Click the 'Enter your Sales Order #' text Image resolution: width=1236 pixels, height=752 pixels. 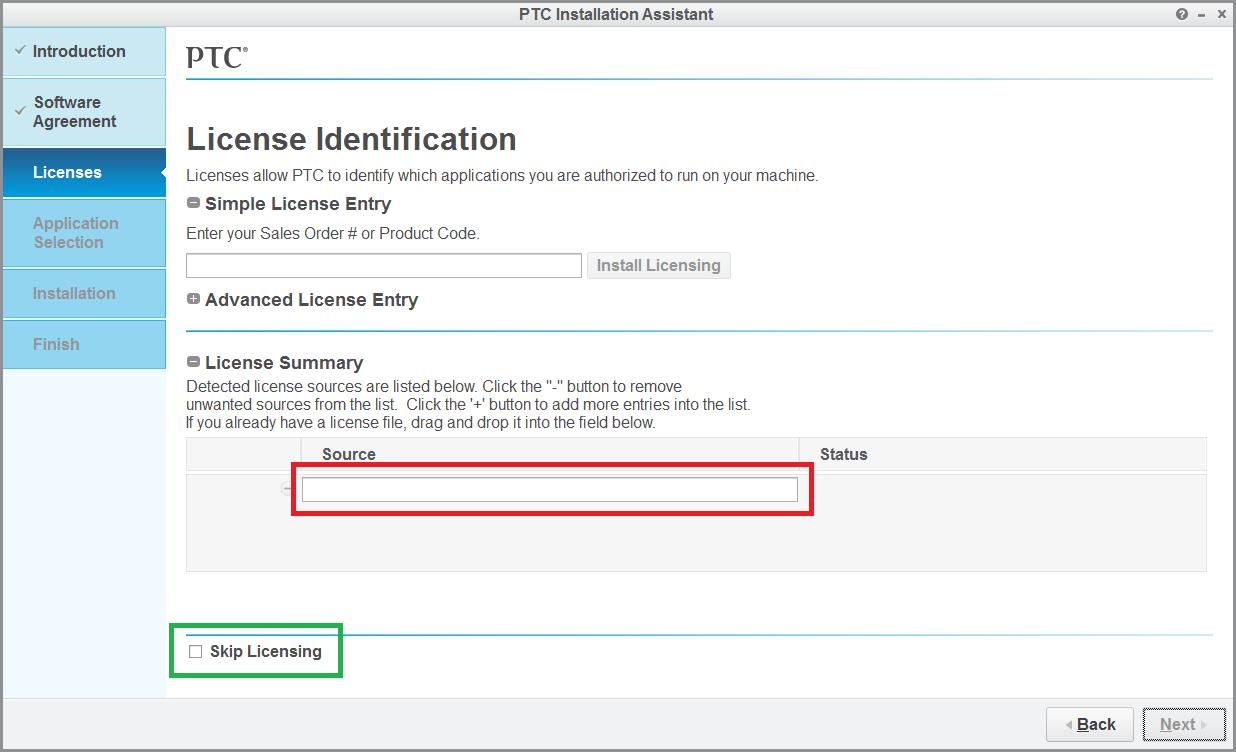333,234
